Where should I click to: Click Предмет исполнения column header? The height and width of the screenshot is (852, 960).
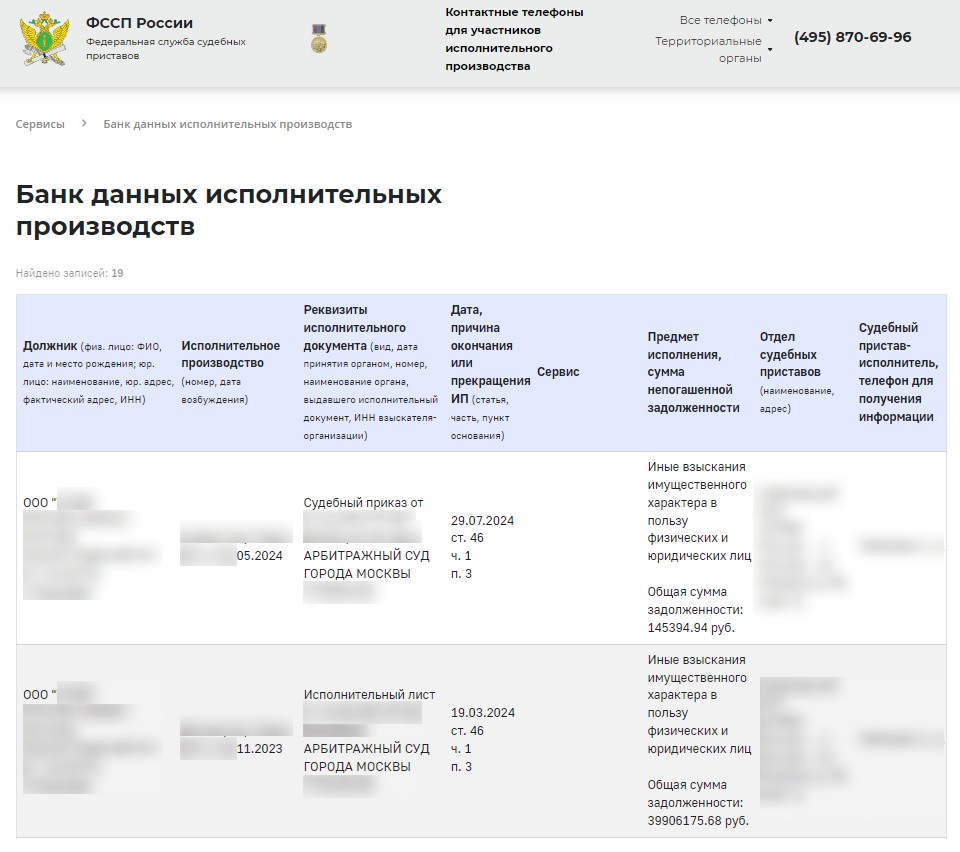(x=693, y=372)
